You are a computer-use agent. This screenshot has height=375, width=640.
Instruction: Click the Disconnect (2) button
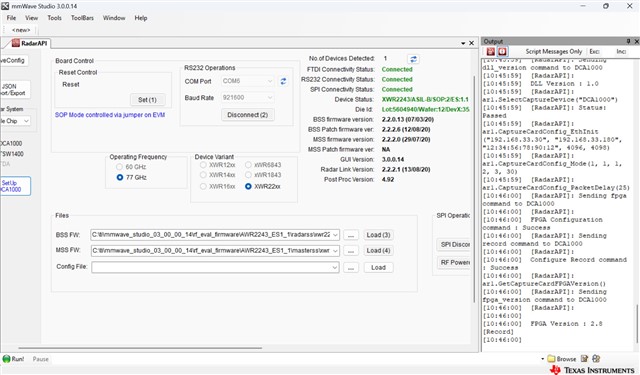(247, 115)
